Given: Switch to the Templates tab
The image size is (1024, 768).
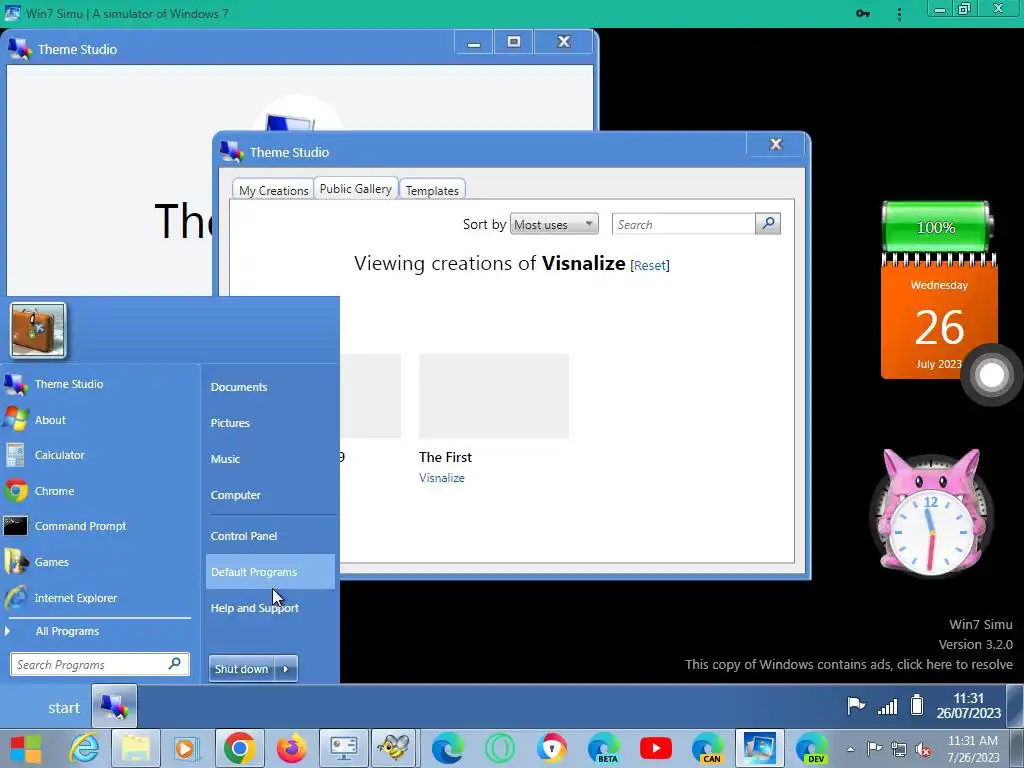Looking at the screenshot, I should [x=432, y=190].
